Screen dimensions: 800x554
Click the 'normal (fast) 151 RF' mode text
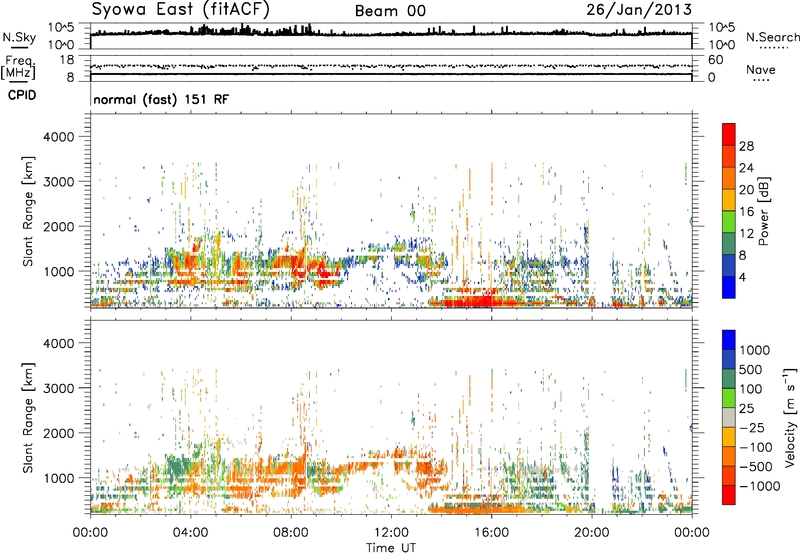pos(161,99)
